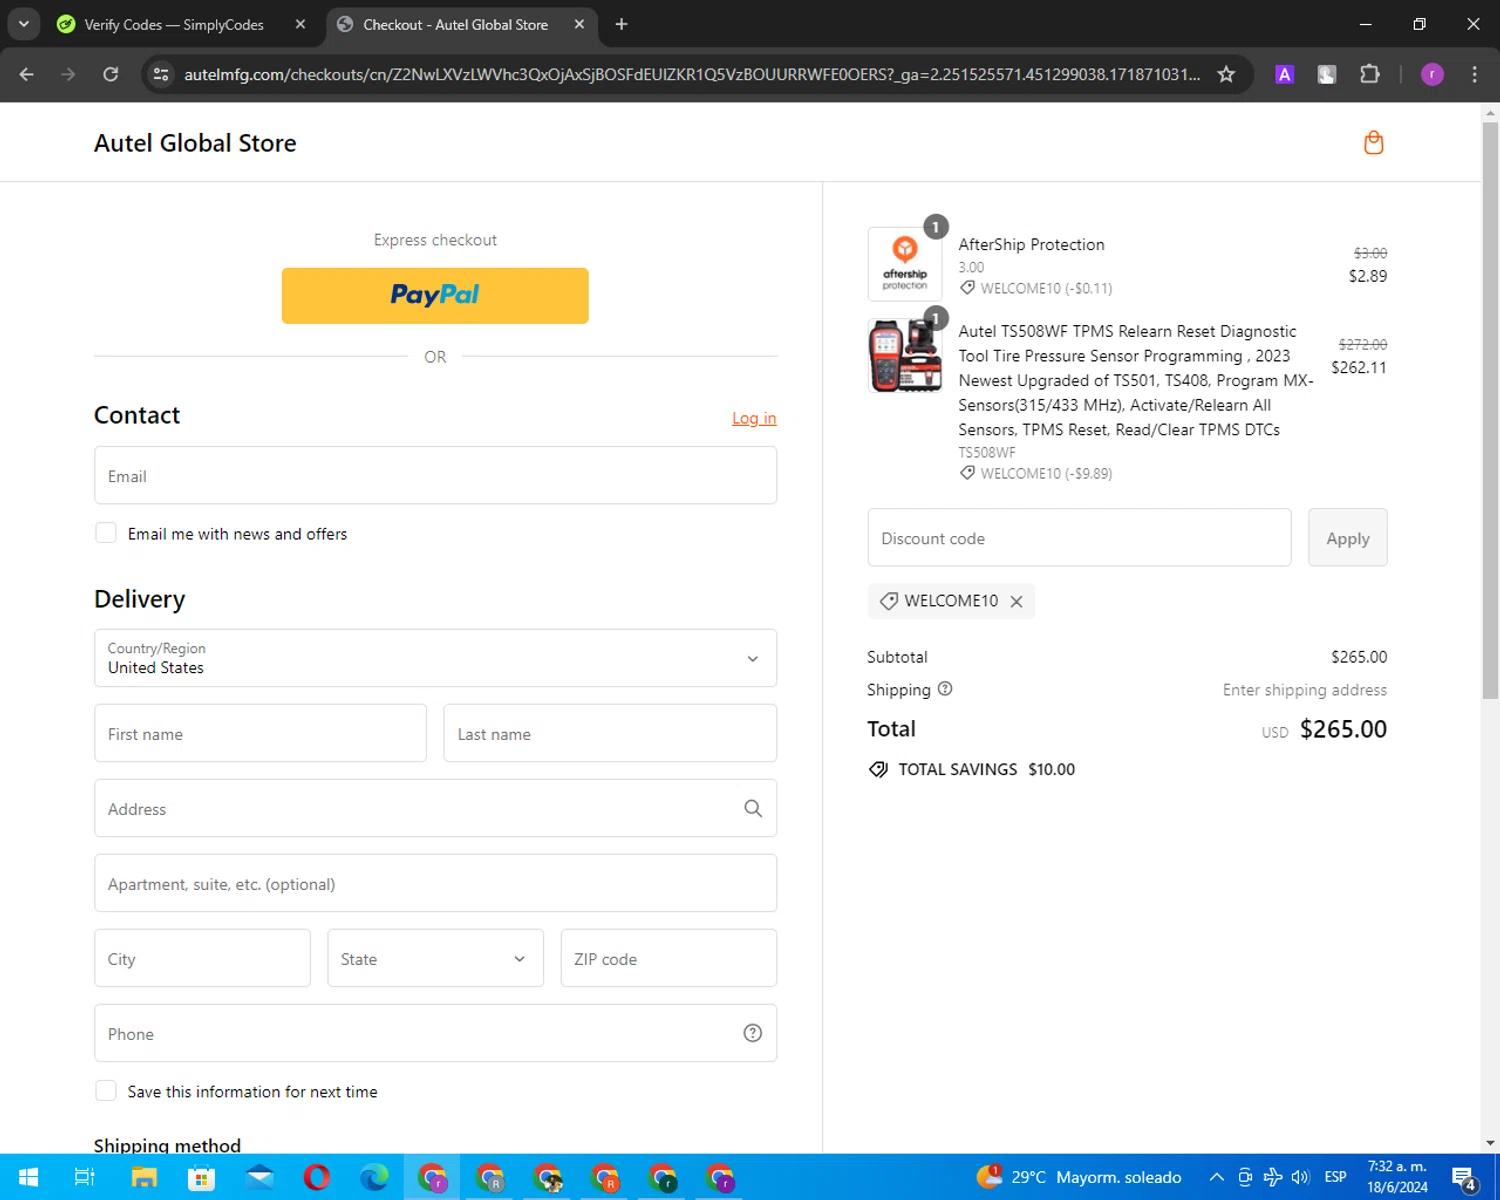This screenshot has height=1200, width=1500.
Task: Close the Checkout Autel Global Store tab
Action: [x=579, y=24]
